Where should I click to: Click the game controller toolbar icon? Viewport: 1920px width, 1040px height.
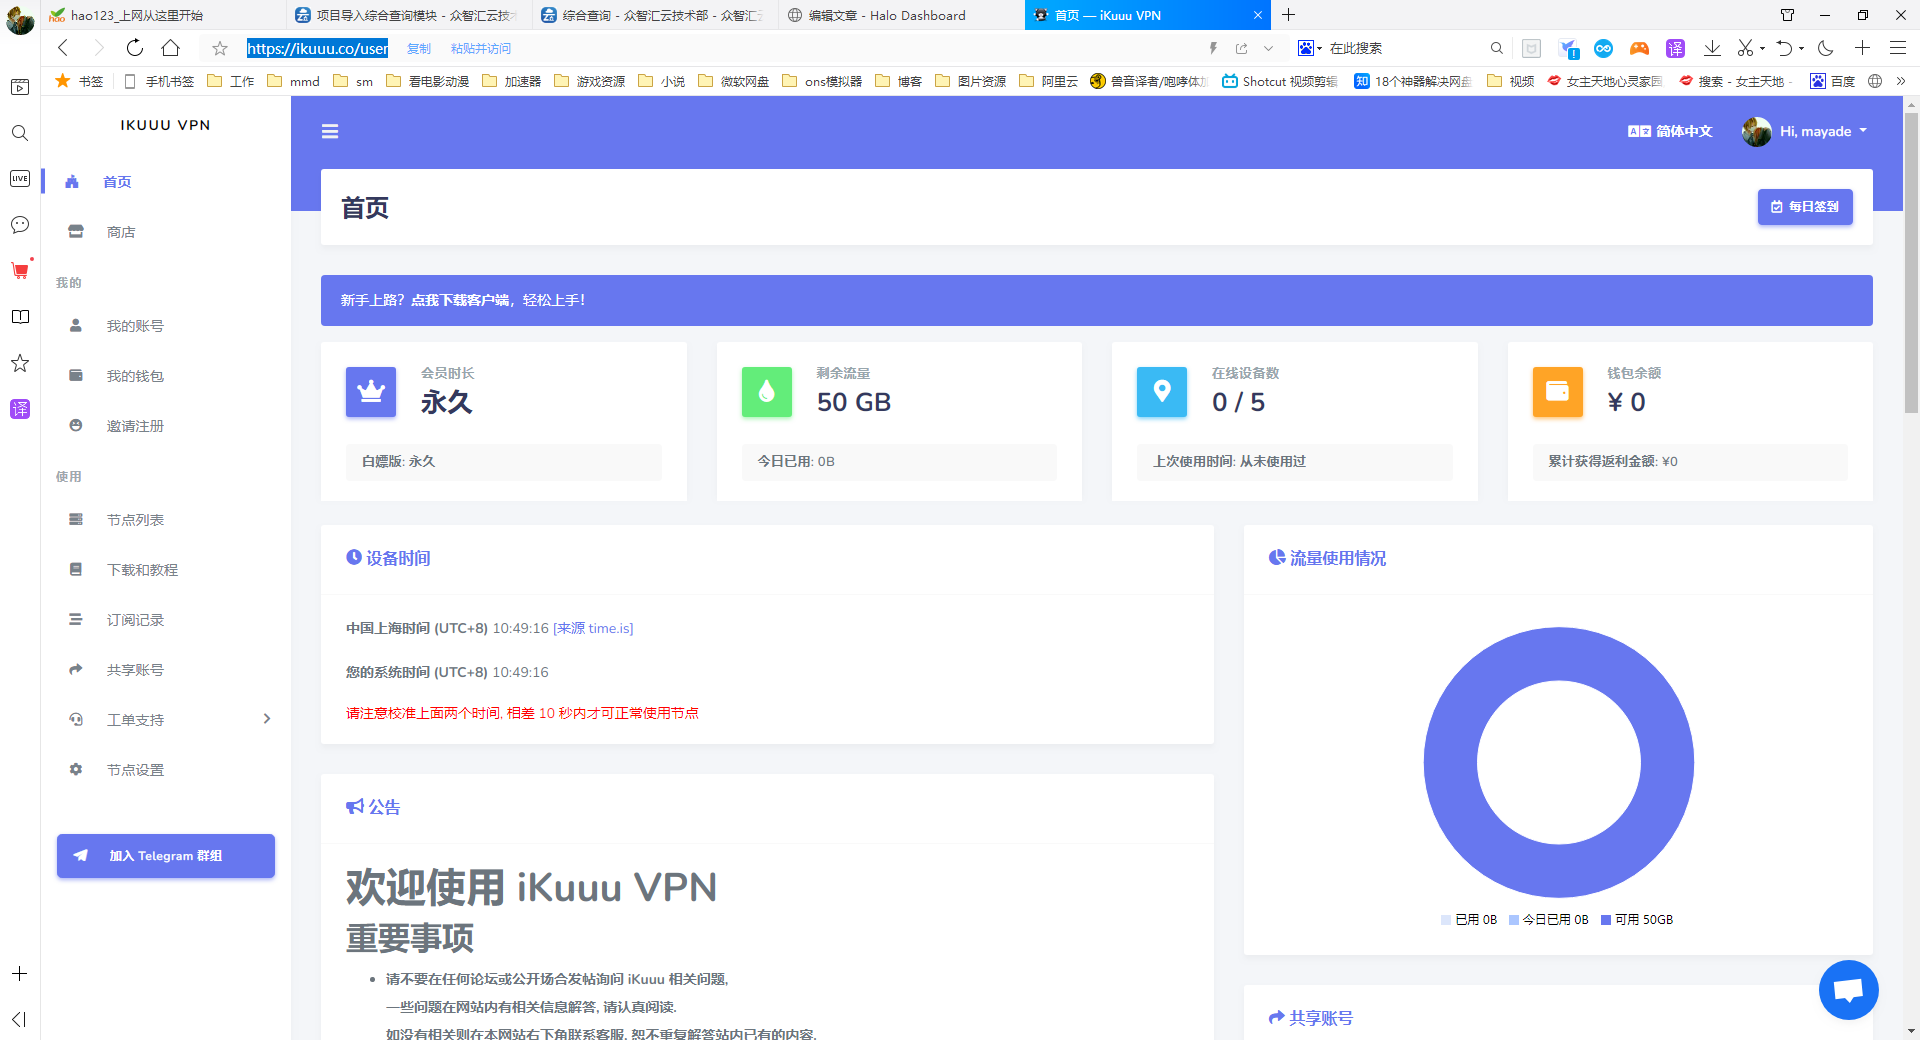[x=1639, y=48]
